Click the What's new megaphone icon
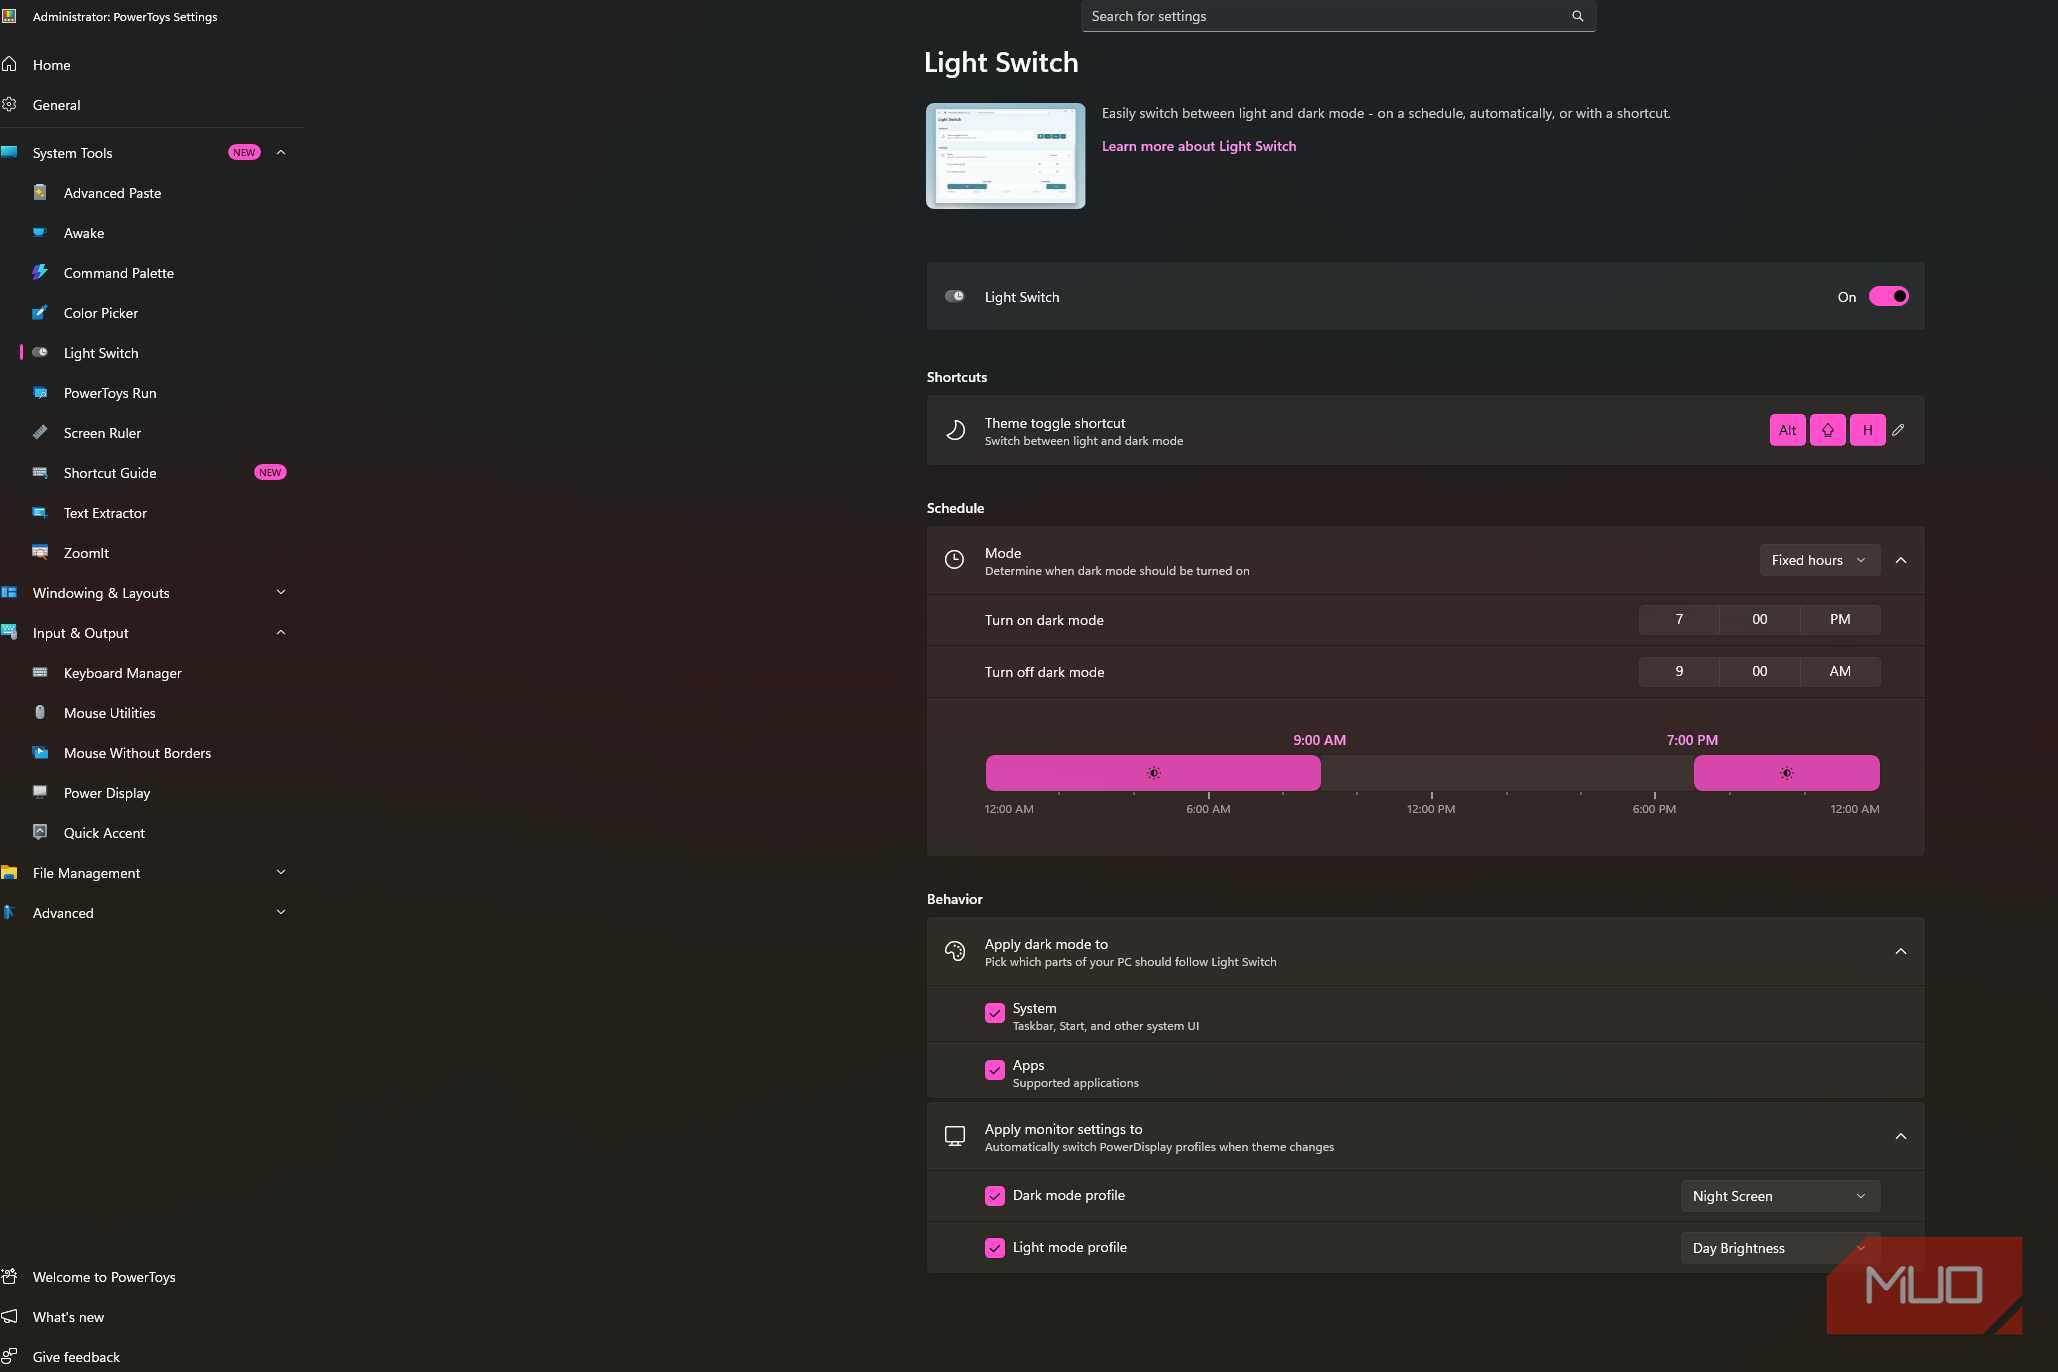The width and height of the screenshot is (2058, 1372). pyautogui.click(x=9, y=1316)
